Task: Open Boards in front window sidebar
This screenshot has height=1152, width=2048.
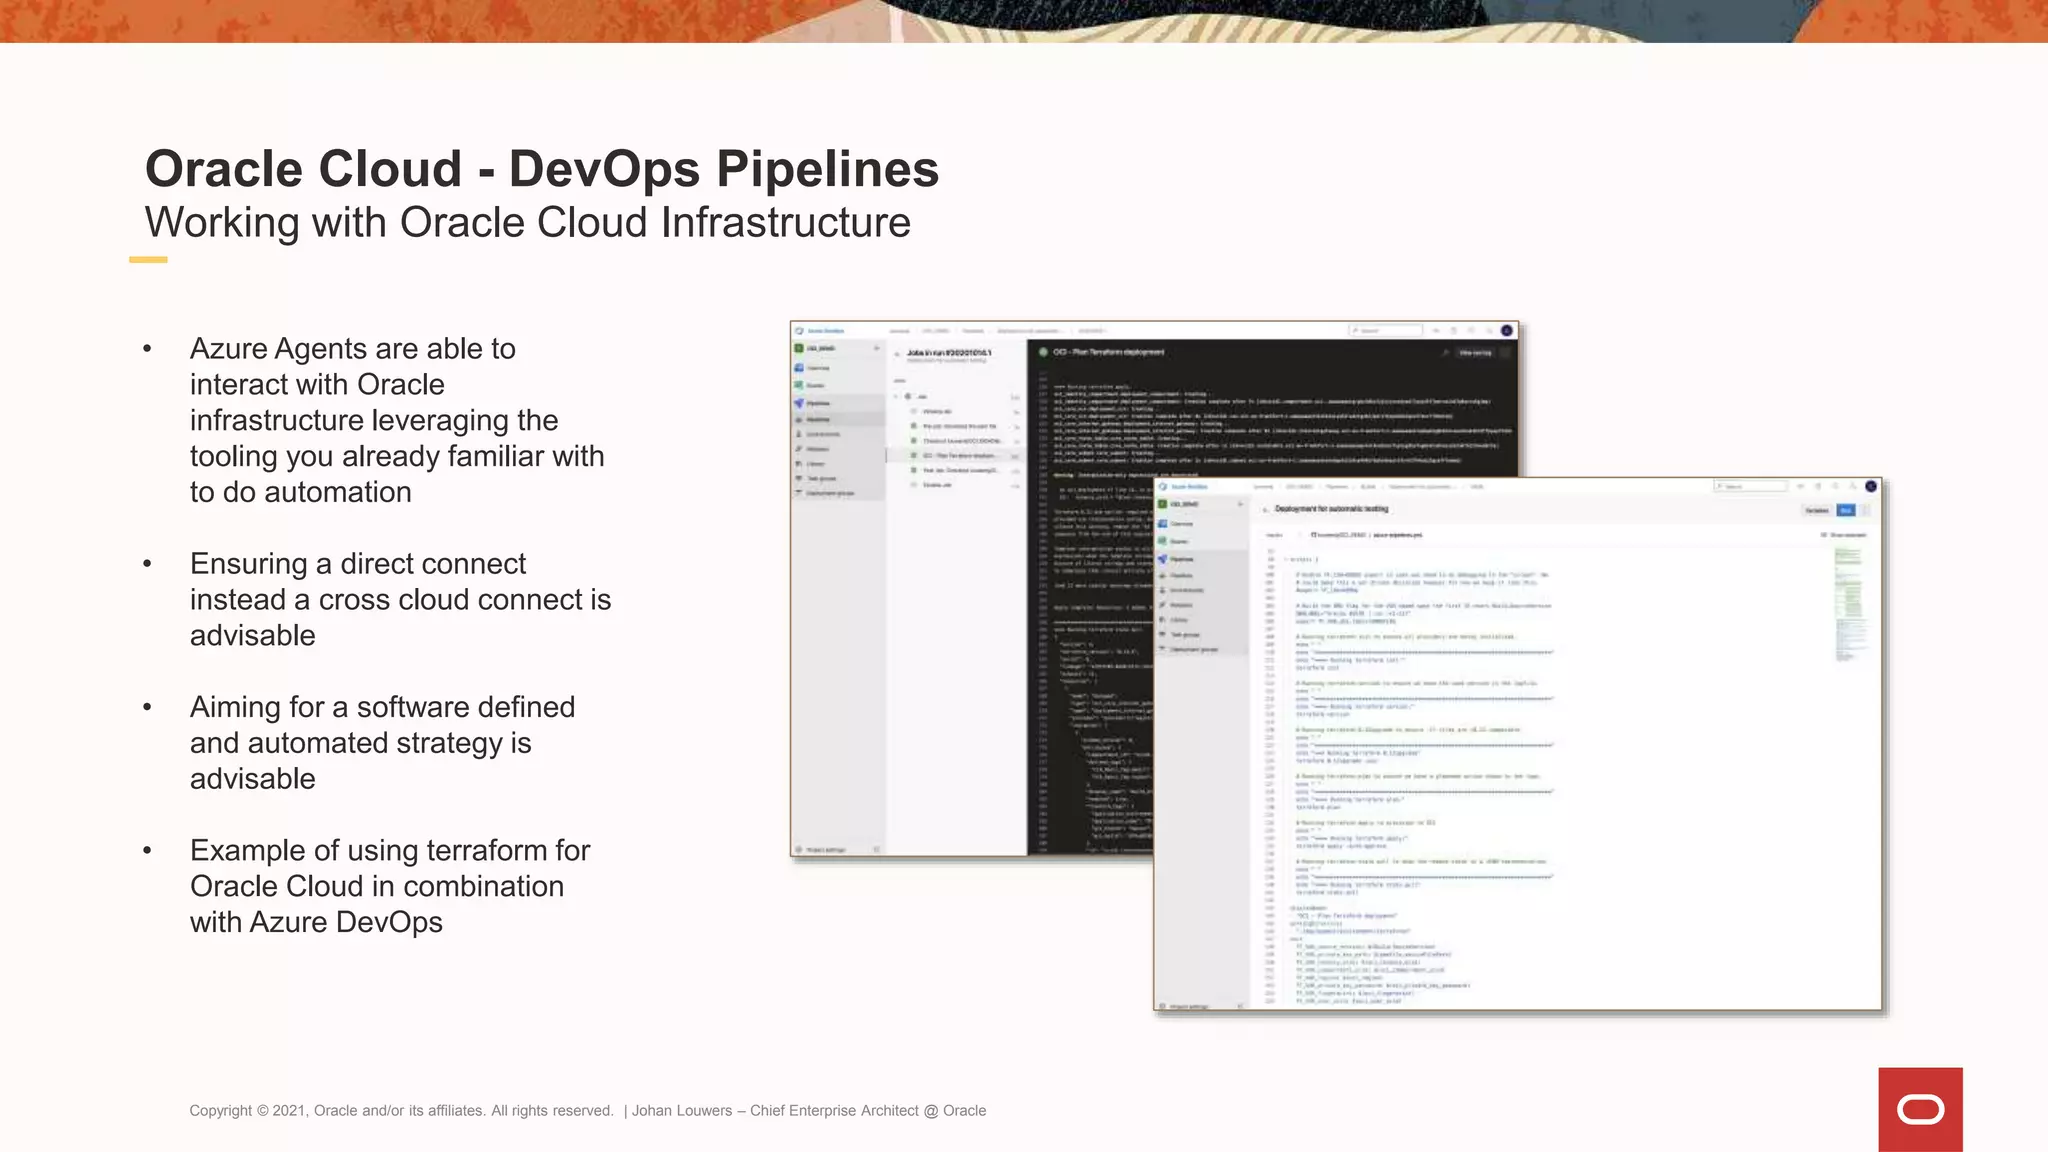Action: pyautogui.click(x=1174, y=541)
